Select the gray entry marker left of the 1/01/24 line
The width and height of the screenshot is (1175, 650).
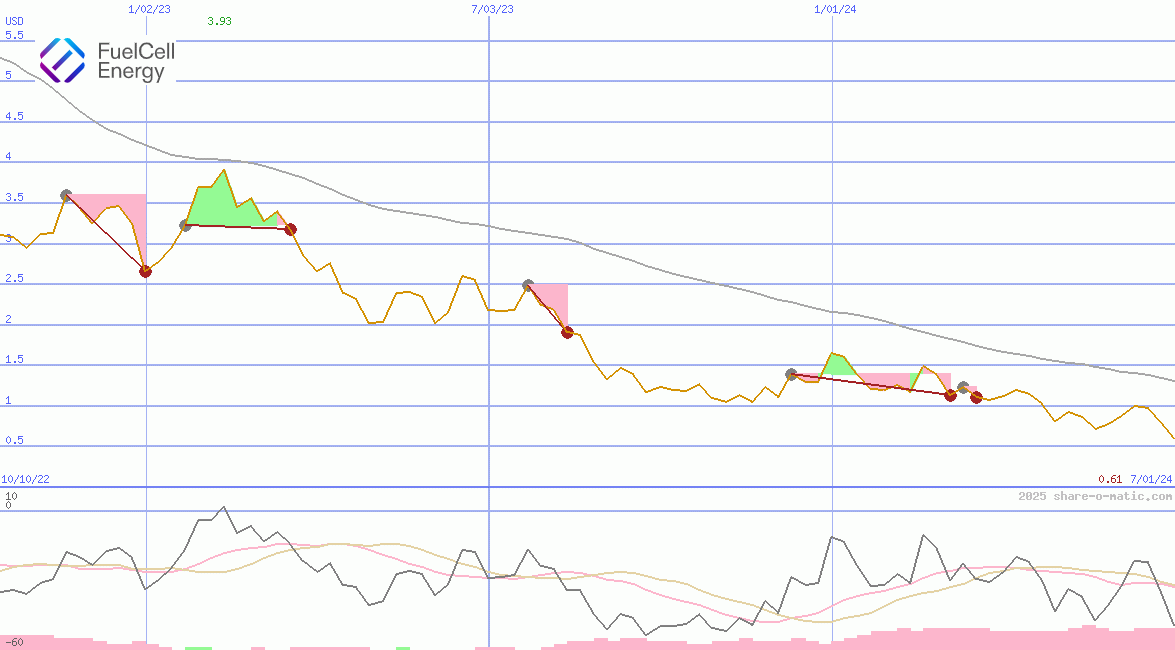791,374
